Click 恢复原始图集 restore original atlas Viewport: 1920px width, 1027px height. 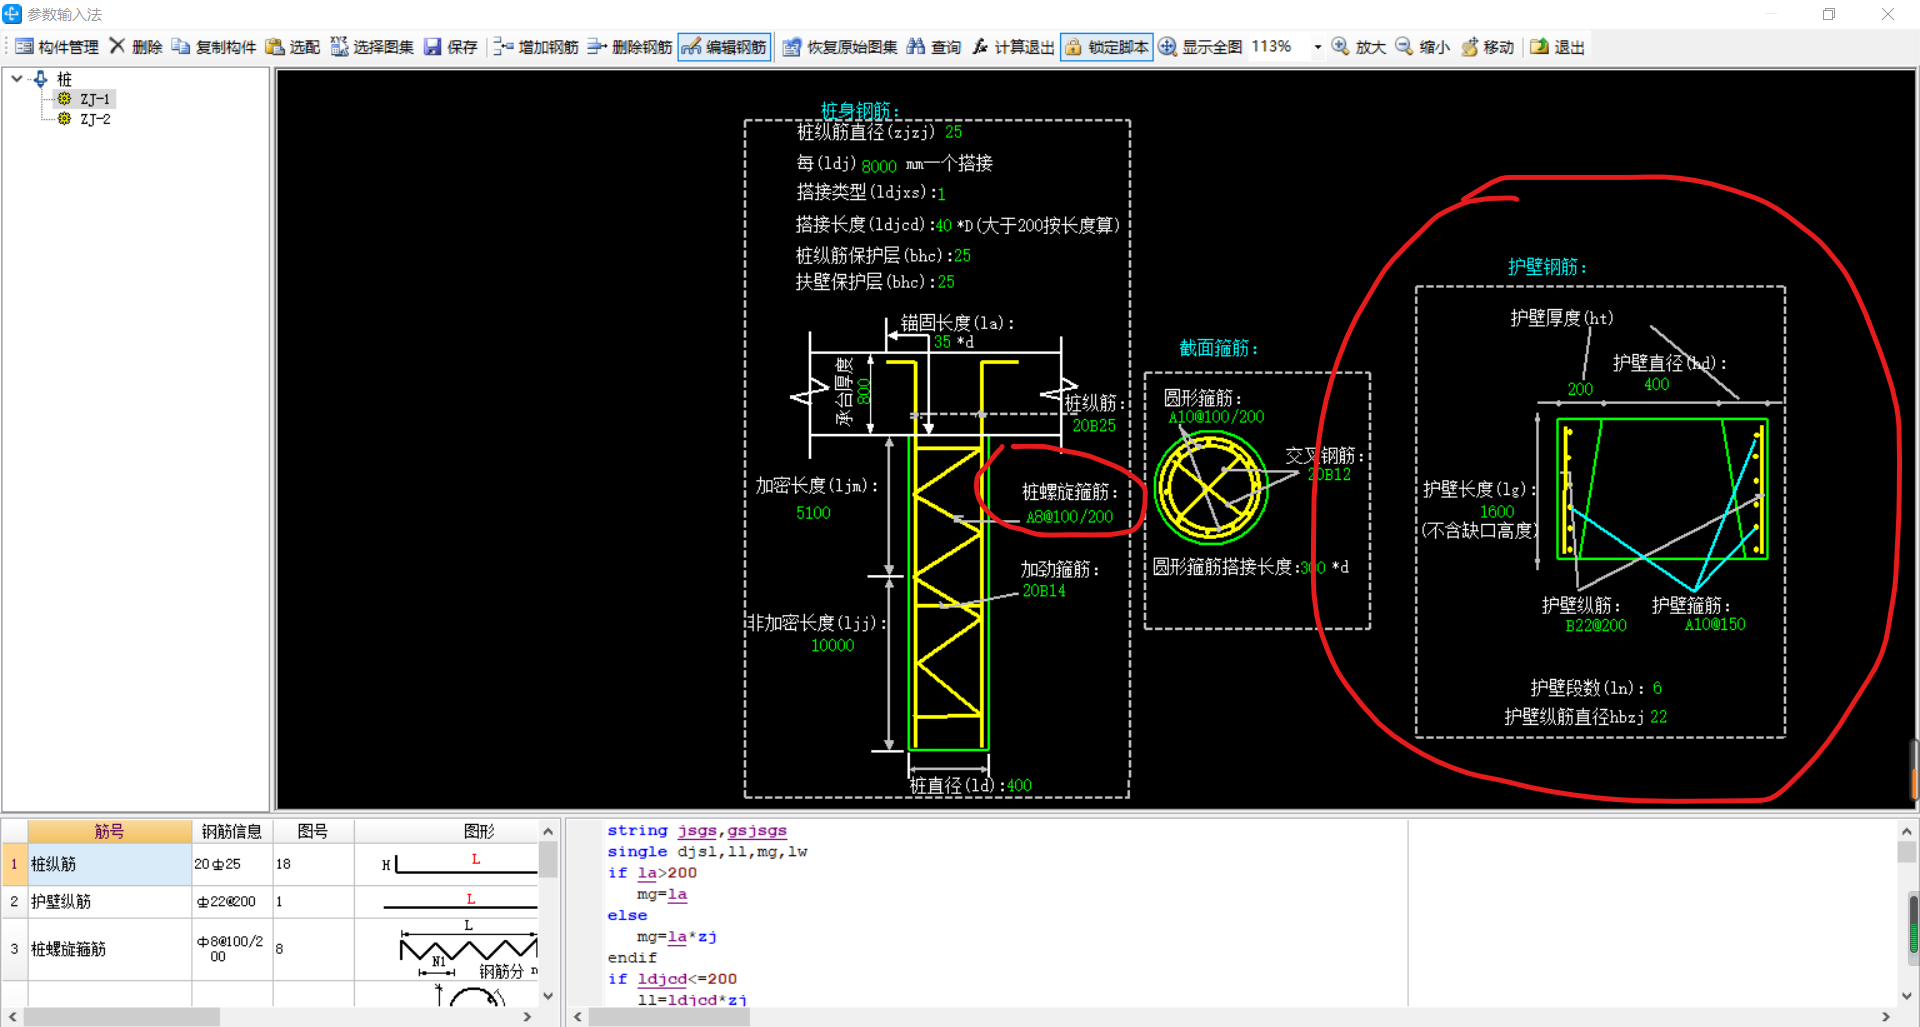click(x=840, y=47)
